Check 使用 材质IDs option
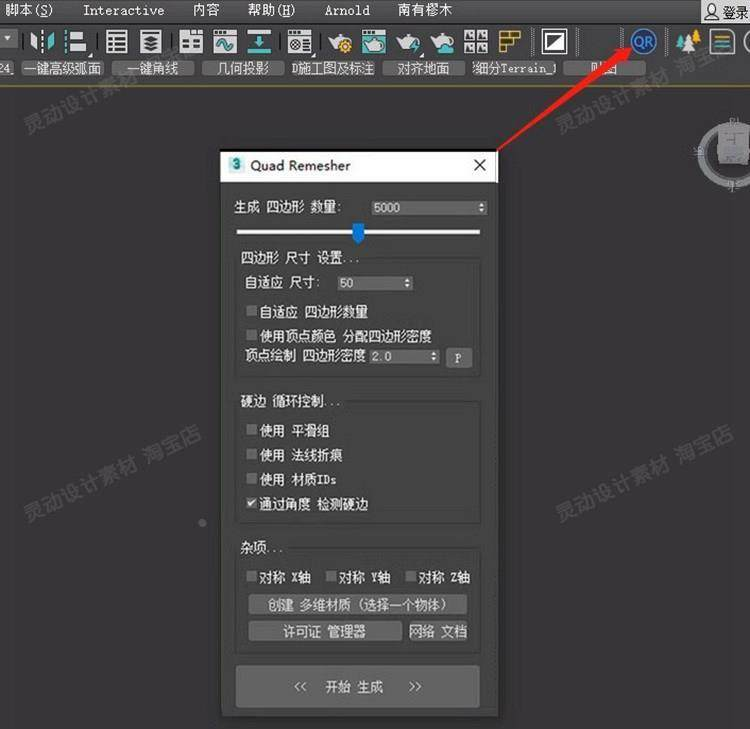 tap(251, 478)
